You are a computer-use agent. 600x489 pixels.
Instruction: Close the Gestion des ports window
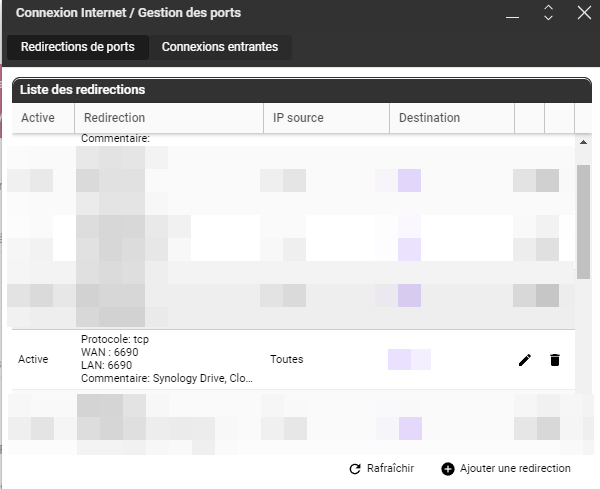pos(585,13)
